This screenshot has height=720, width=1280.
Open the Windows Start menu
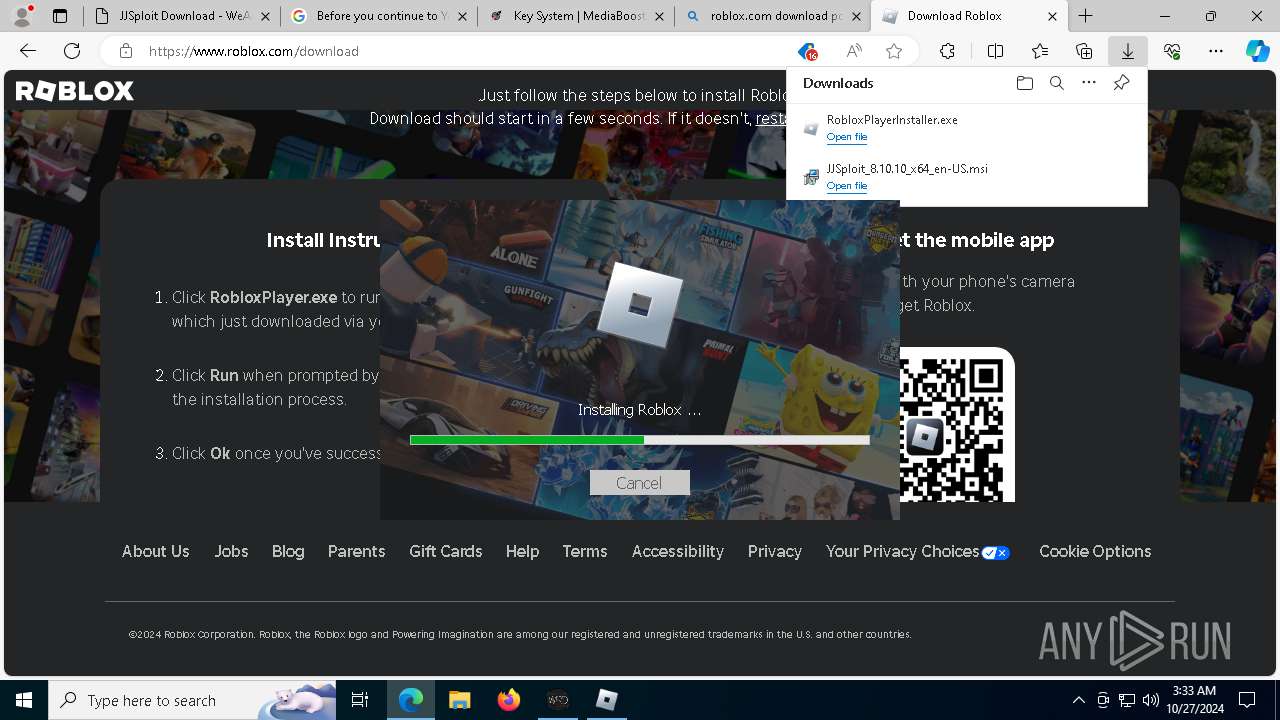point(24,700)
